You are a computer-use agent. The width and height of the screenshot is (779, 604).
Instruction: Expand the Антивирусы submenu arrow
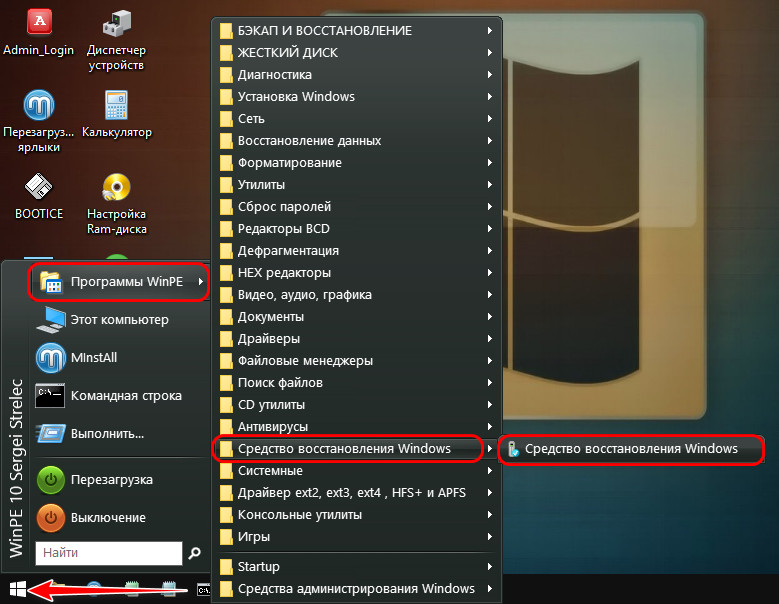[x=490, y=427]
